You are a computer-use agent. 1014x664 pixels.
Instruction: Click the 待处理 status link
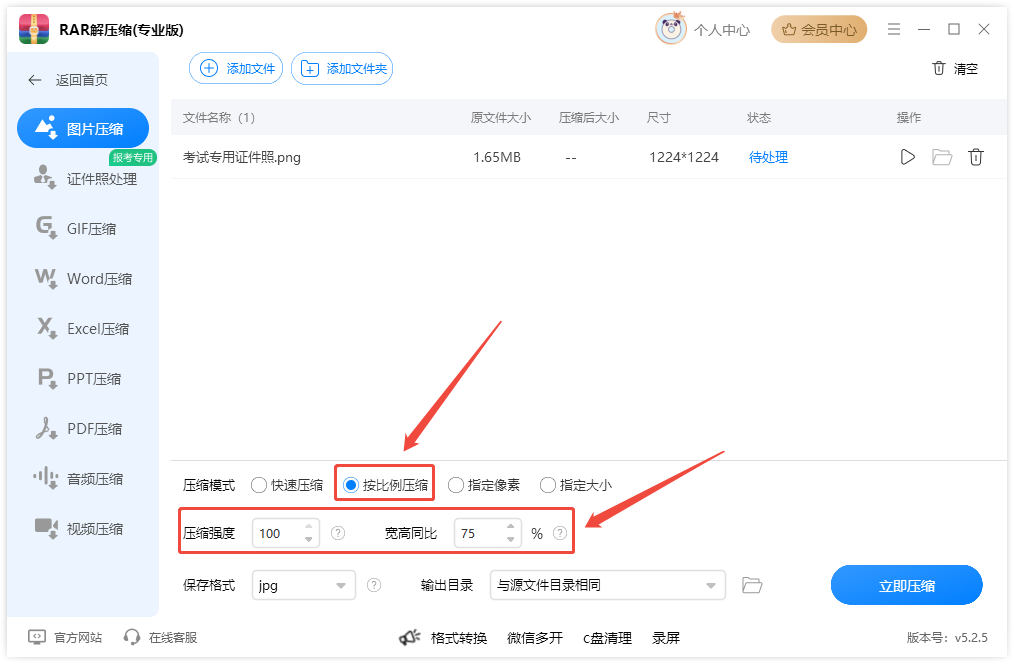pos(768,157)
